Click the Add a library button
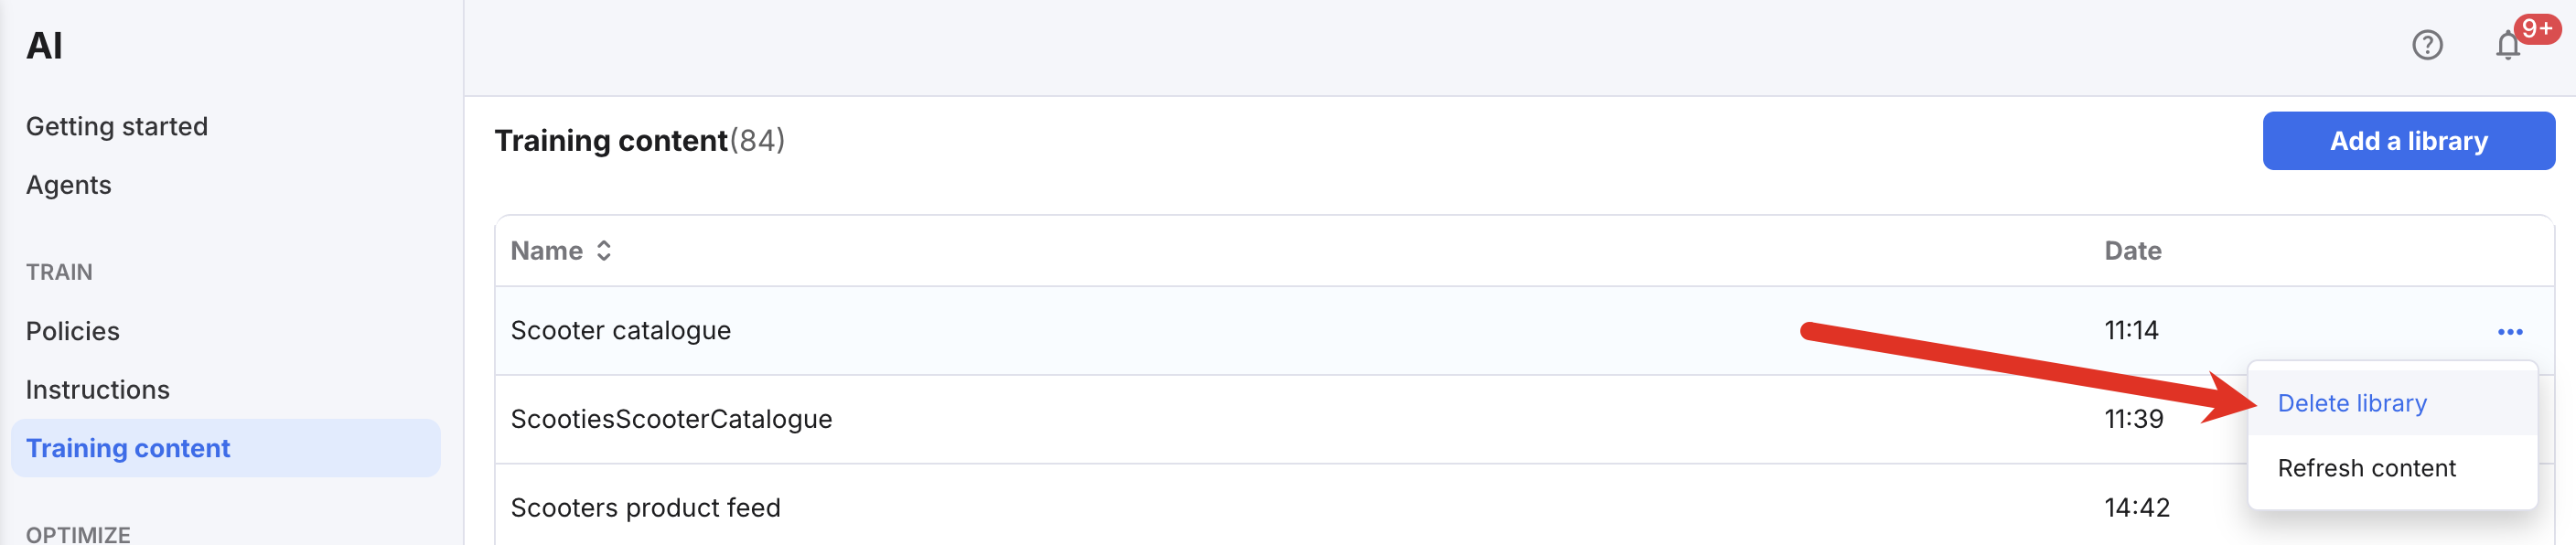Screen dimensions: 2576x545 (x=2408, y=140)
